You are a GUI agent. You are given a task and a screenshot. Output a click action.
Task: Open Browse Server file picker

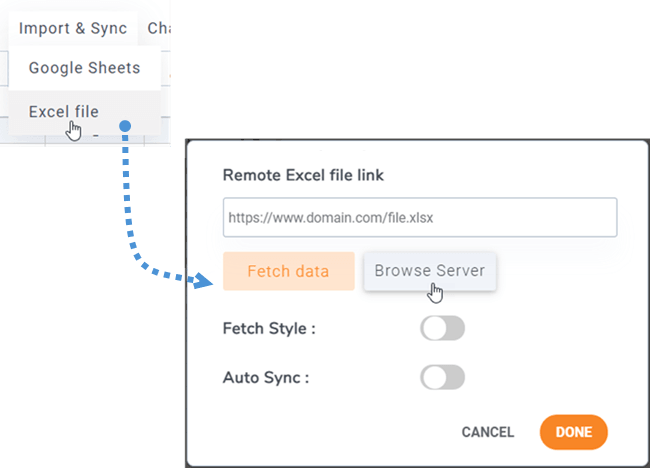click(x=430, y=271)
